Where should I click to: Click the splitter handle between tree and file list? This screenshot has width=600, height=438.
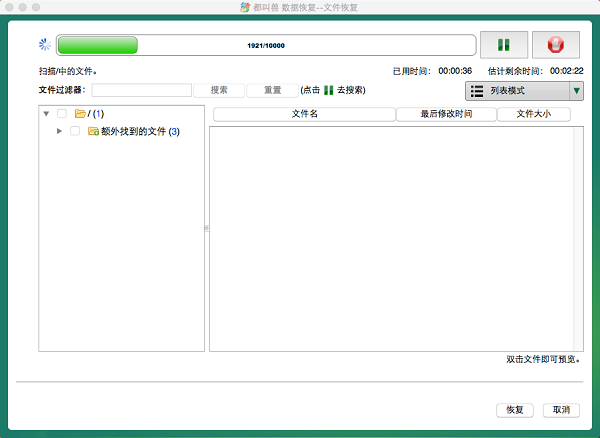click(x=207, y=228)
